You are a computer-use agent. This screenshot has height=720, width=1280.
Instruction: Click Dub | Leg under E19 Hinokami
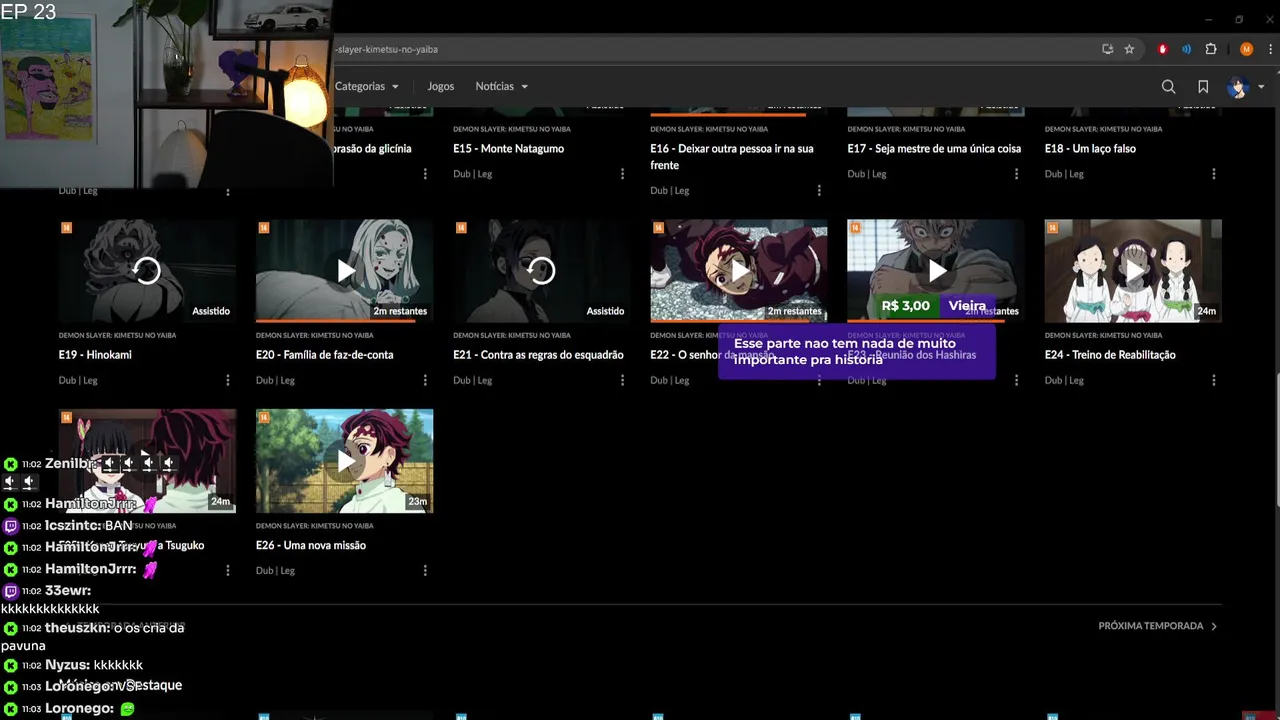pyautogui.click(x=78, y=380)
